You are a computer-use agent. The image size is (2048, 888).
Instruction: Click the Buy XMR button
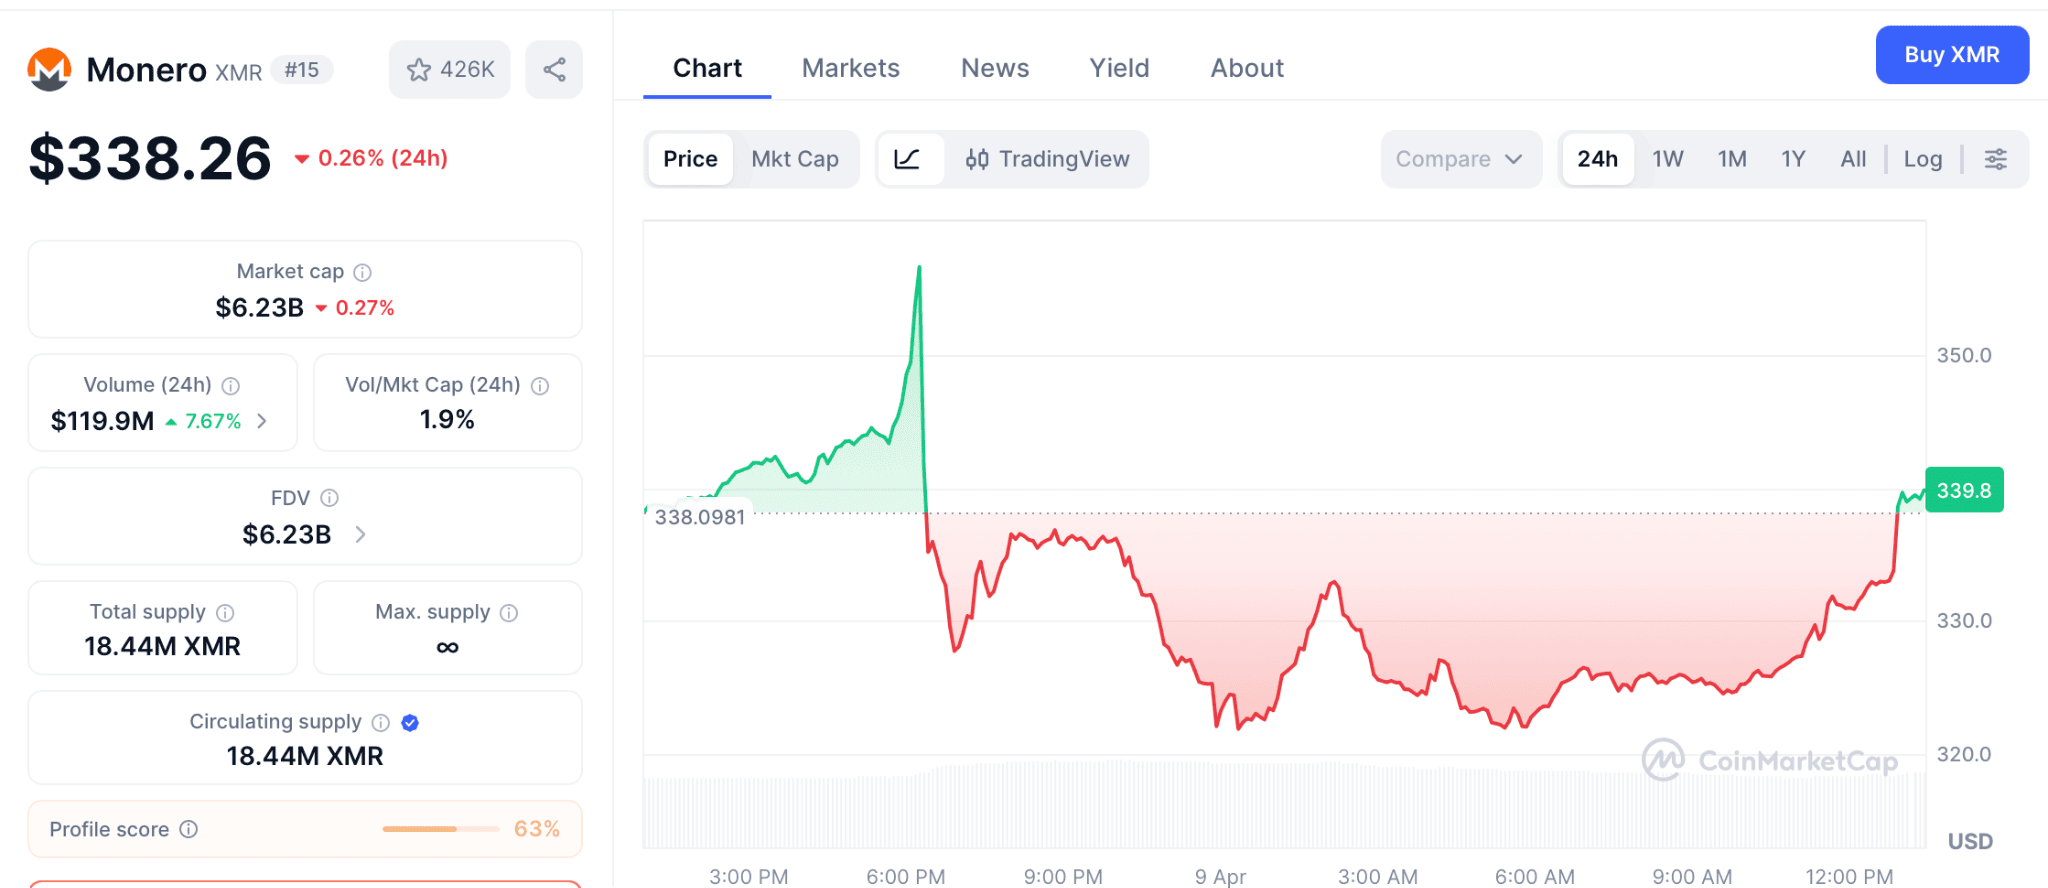(1951, 55)
